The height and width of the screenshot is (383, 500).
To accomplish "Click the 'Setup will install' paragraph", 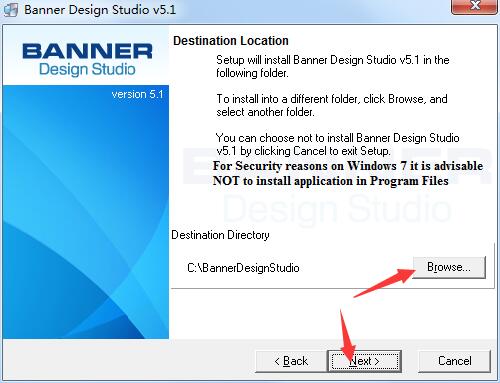I will [x=333, y=66].
